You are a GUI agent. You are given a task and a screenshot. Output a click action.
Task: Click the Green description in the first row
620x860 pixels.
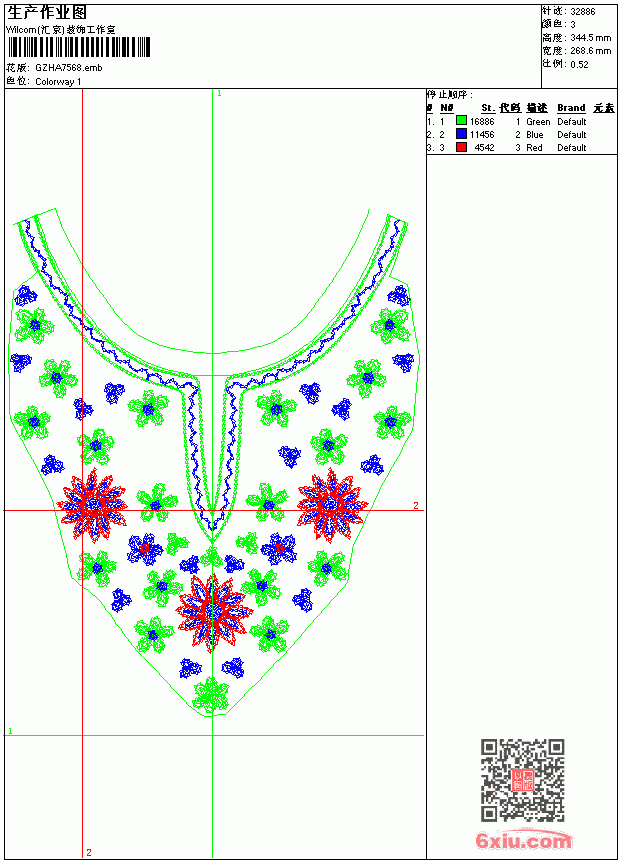(x=538, y=122)
